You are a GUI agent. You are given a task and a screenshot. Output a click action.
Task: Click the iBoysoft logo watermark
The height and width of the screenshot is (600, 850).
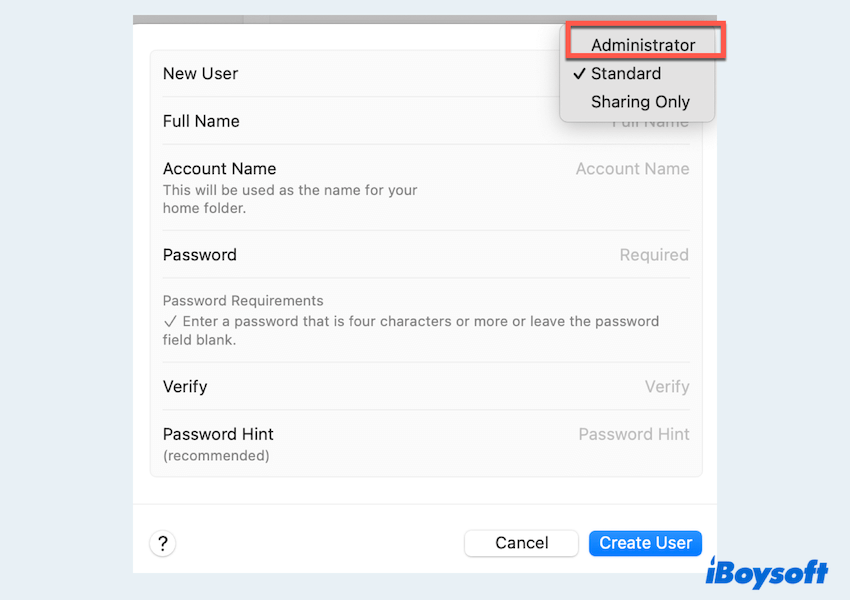coord(767,573)
